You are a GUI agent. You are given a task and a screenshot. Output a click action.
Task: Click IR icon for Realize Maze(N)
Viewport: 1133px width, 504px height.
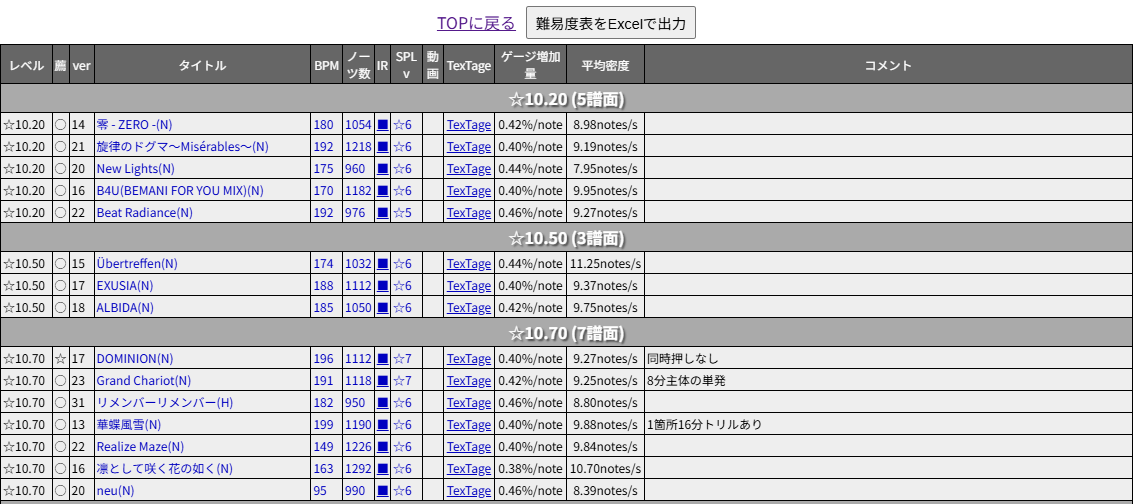pos(383,446)
